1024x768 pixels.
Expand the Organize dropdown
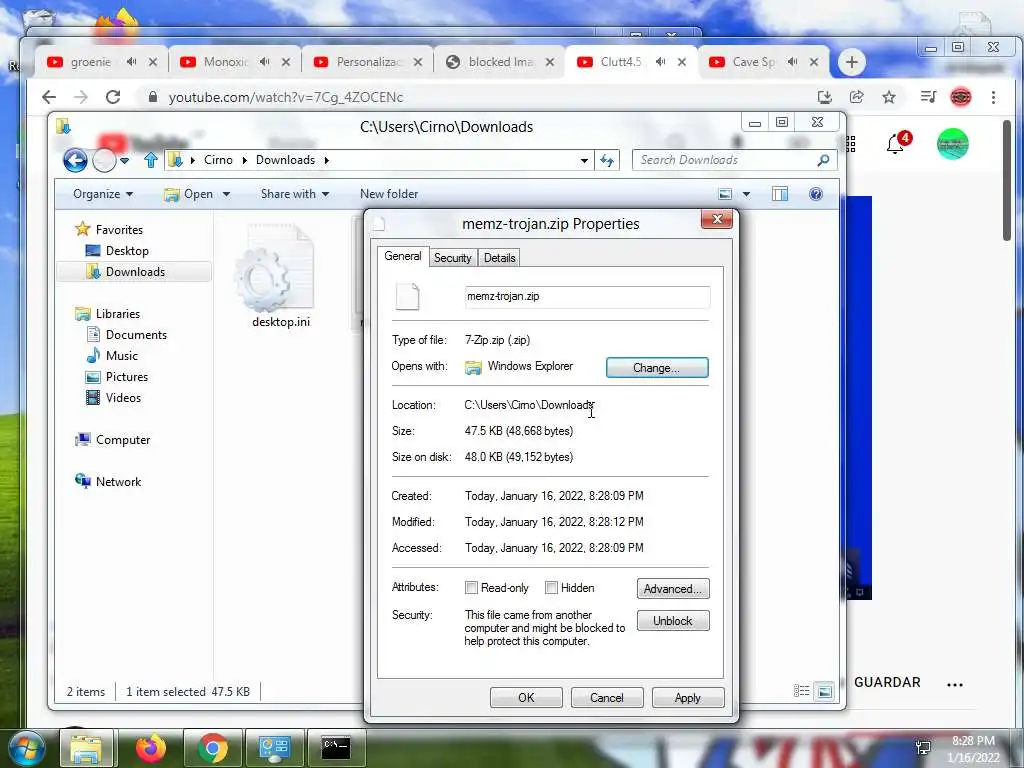(103, 194)
